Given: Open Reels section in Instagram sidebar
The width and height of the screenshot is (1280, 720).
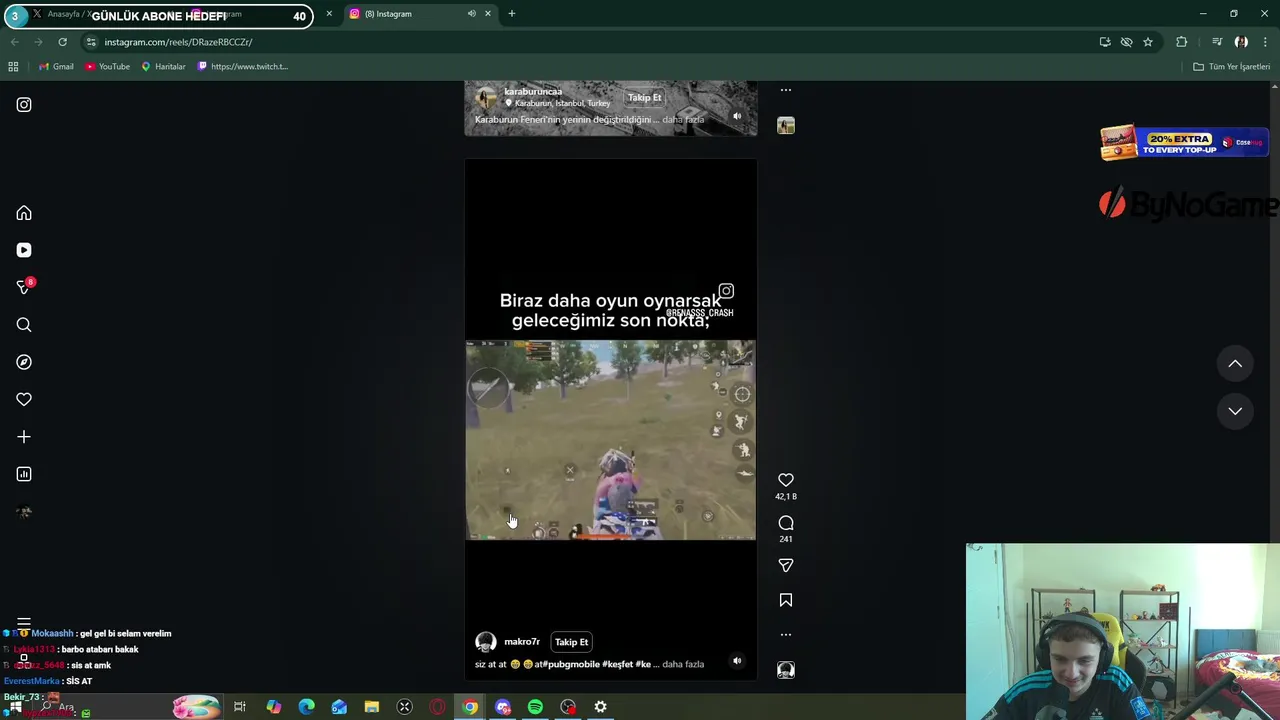Looking at the screenshot, I should point(24,250).
